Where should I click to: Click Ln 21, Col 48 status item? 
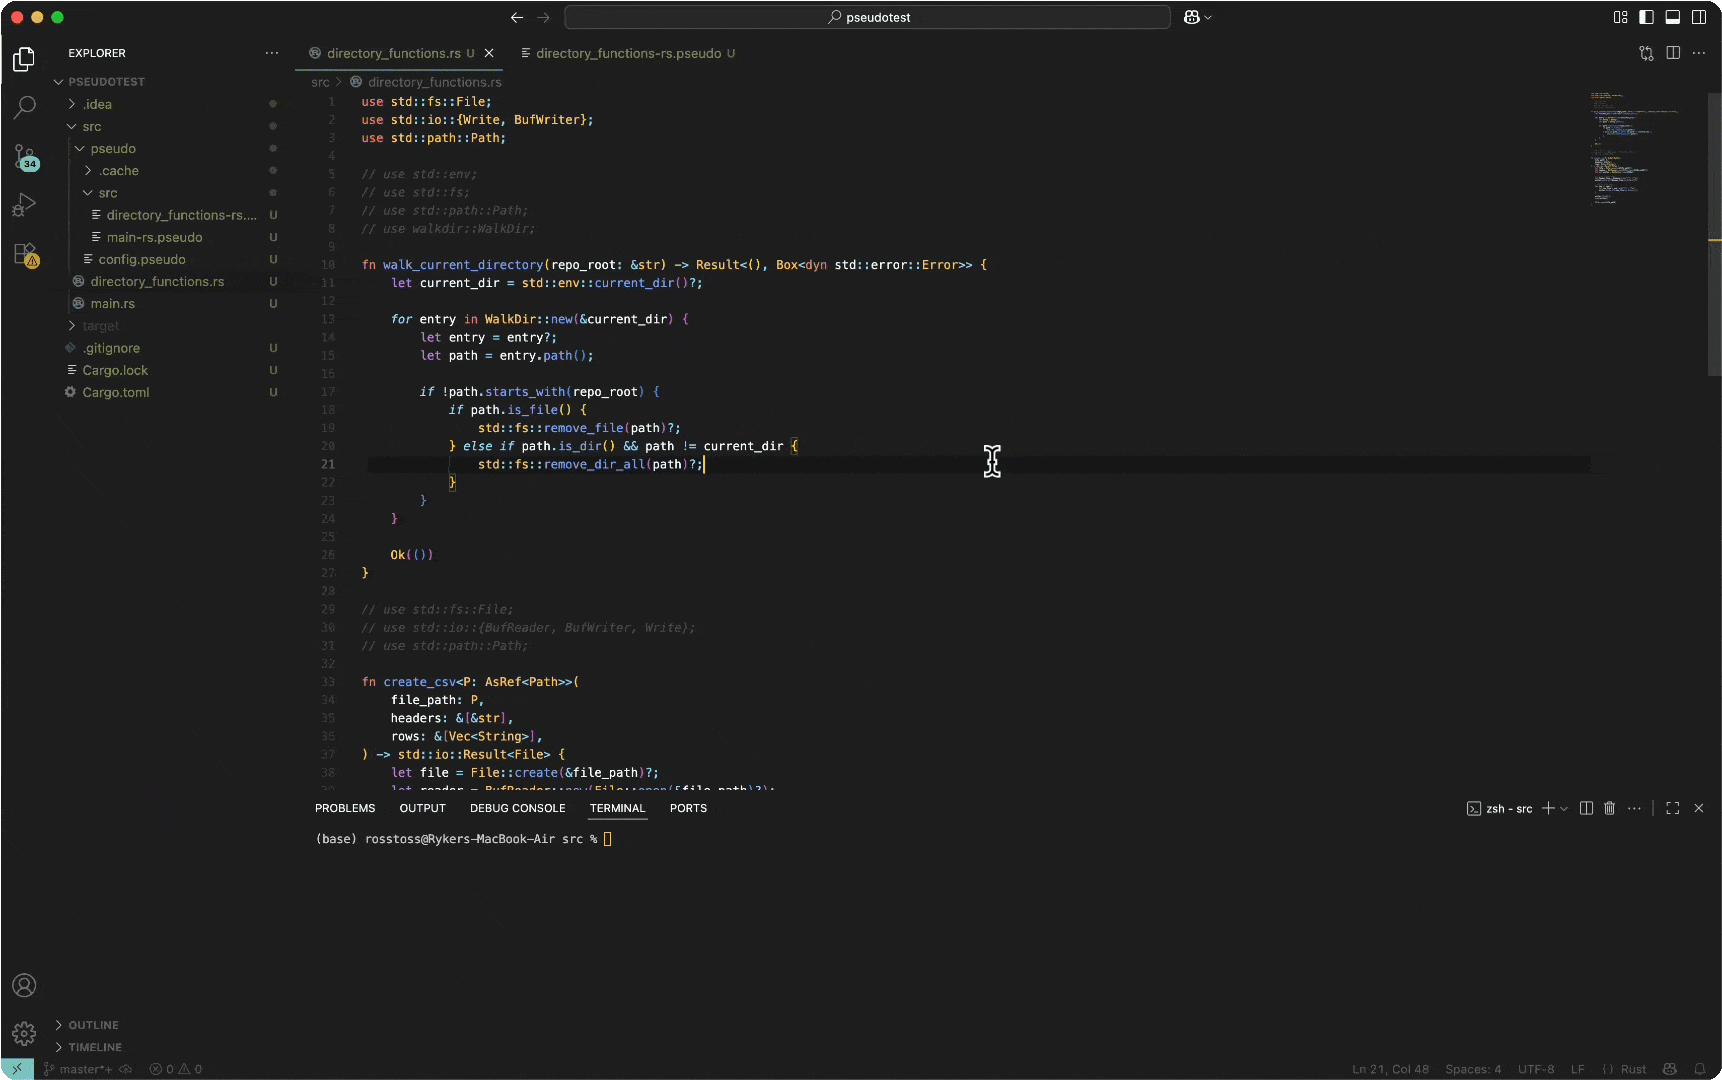coord(1390,1069)
